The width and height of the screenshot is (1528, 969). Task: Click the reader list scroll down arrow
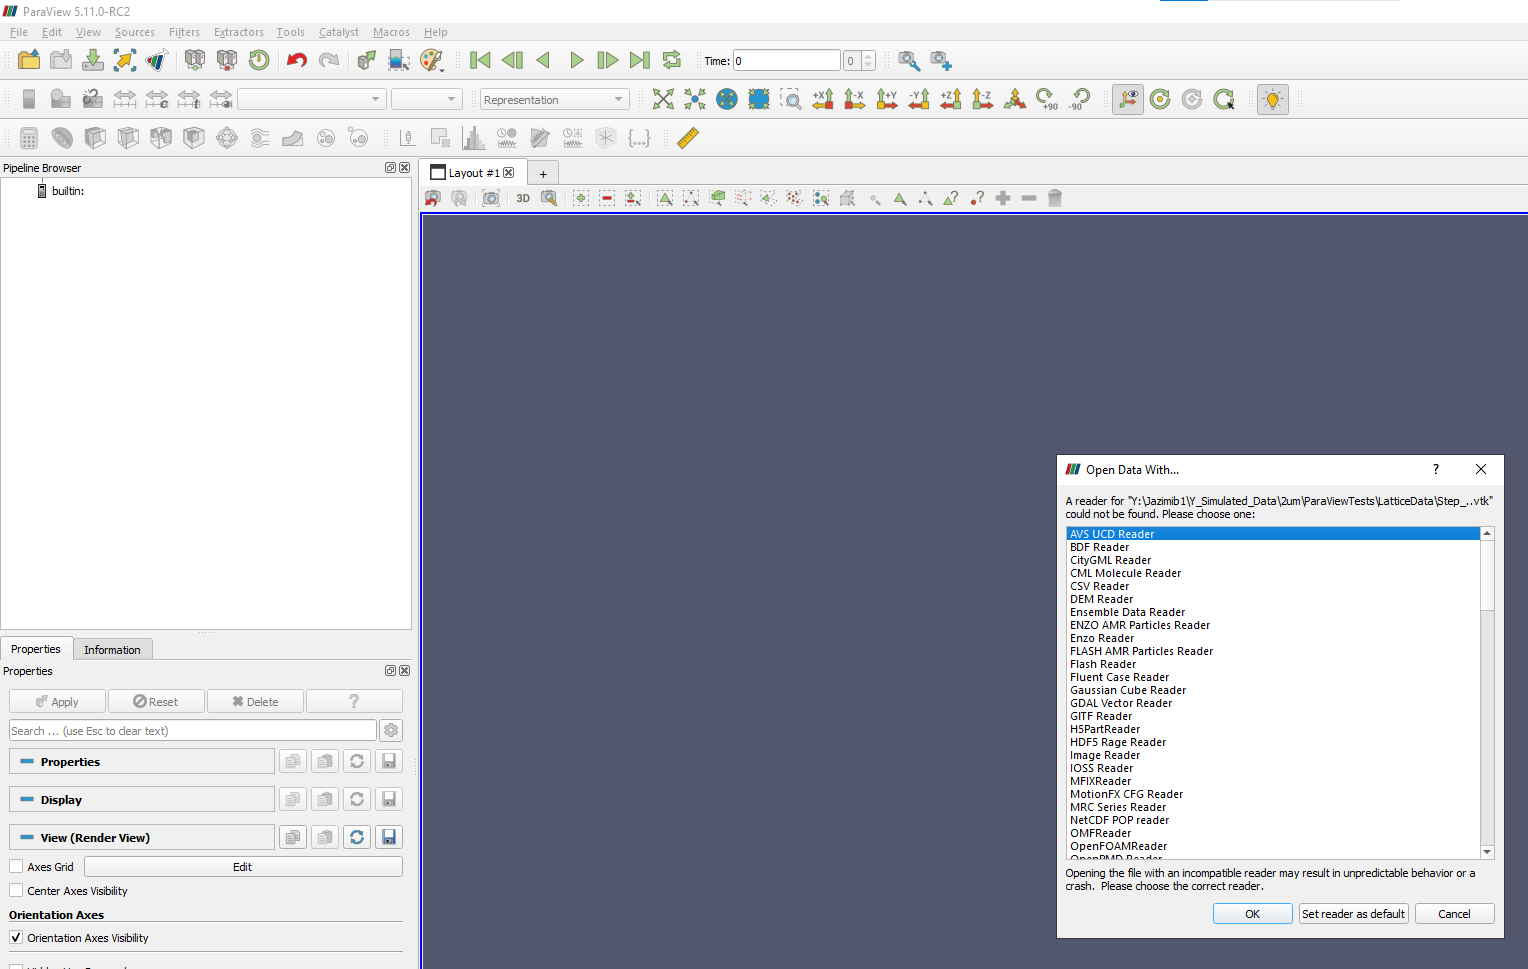coord(1487,852)
